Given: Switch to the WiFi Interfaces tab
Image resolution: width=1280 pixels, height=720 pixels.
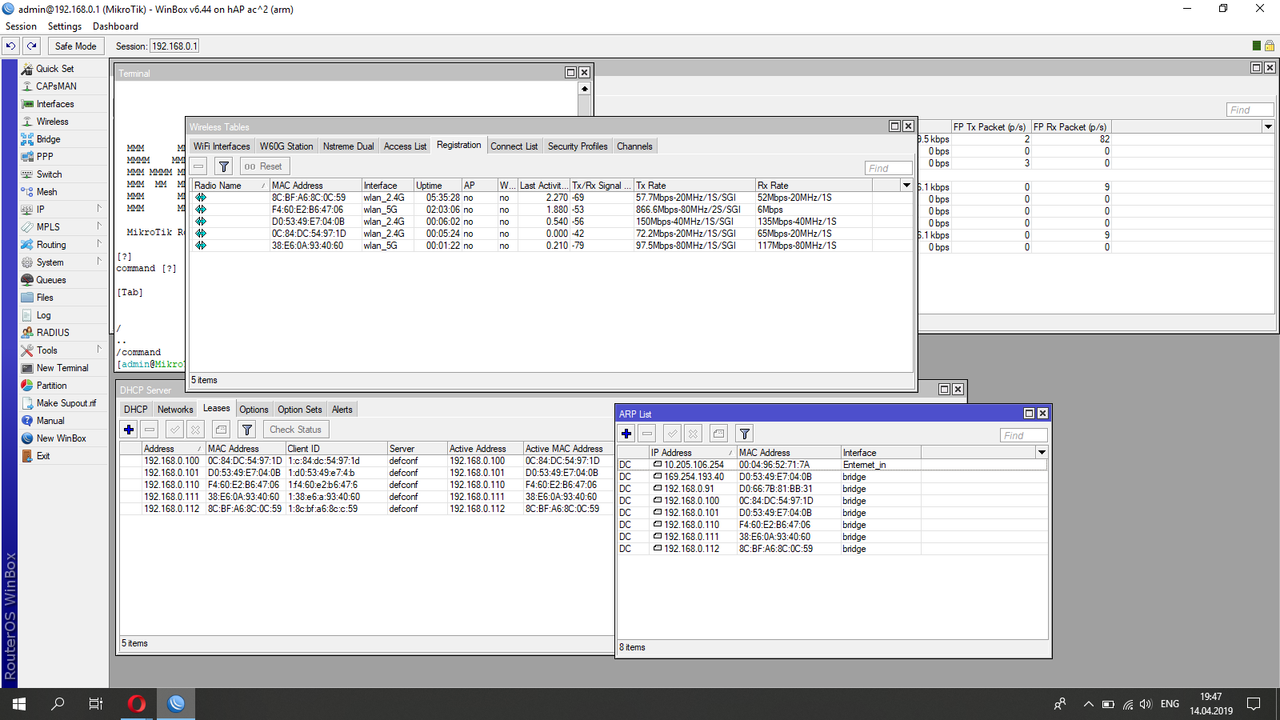Looking at the screenshot, I should click(x=222, y=146).
